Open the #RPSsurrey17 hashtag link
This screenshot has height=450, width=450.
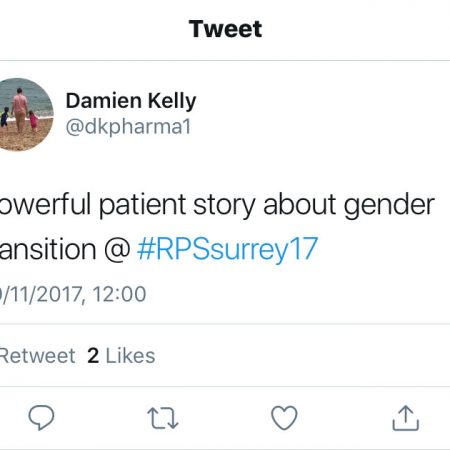227,249
